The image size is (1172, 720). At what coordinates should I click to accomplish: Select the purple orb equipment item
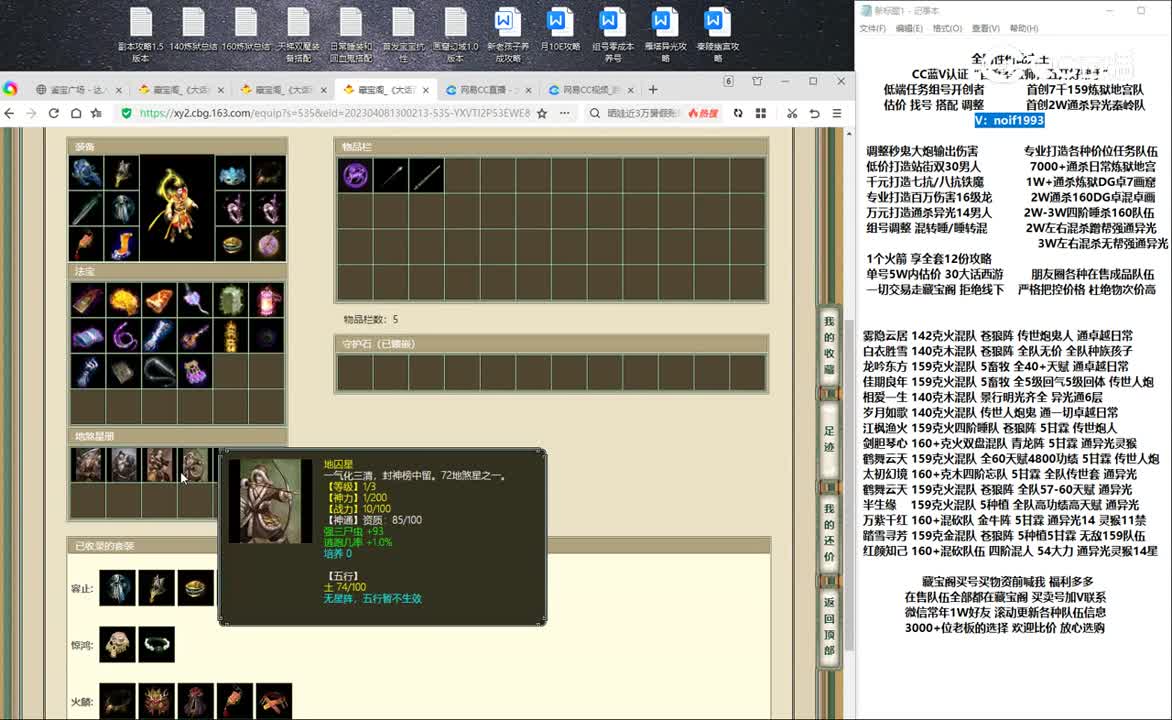pyautogui.click(x=268, y=244)
